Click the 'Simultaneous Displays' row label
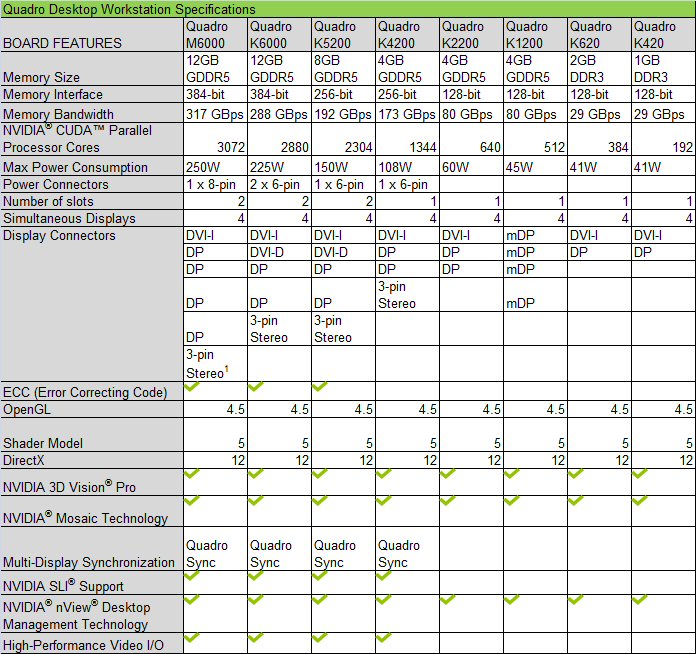Image resolution: width=696 pixels, height=654 pixels. pyautogui.click(x=69, y=218)
